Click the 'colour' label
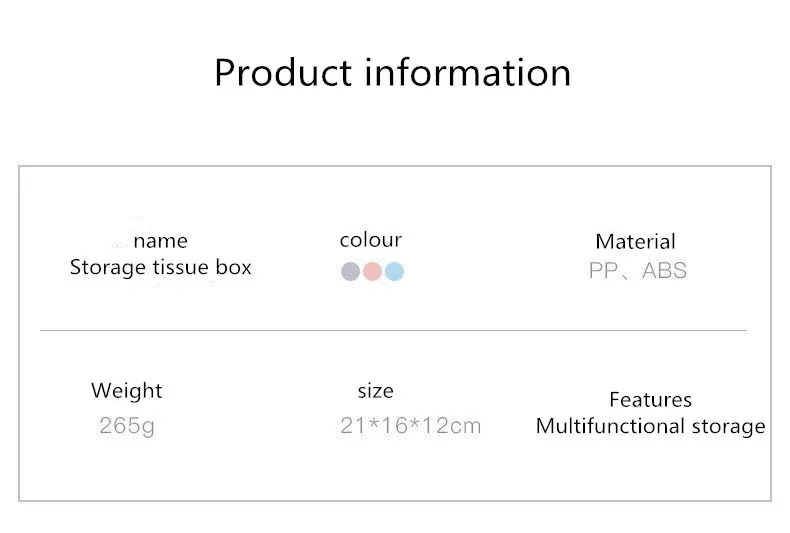 pos(370,239)
